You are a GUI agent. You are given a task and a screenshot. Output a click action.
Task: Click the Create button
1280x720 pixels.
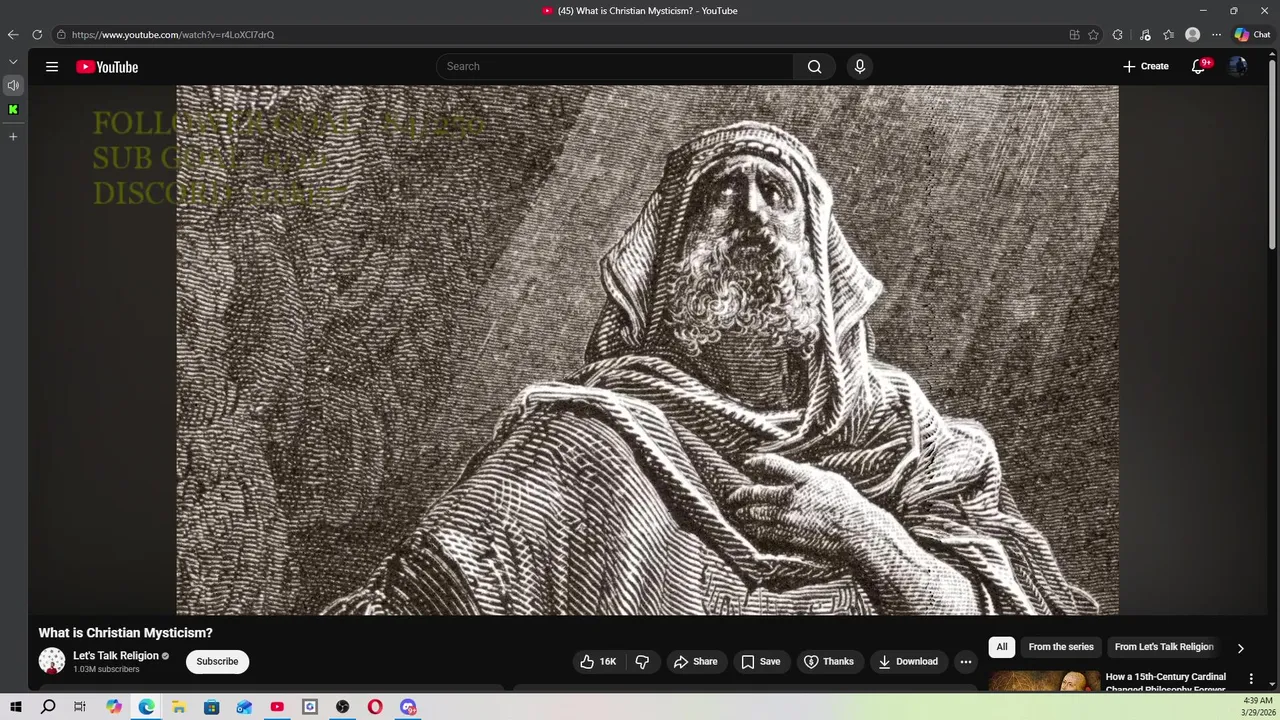point(1146,67)
